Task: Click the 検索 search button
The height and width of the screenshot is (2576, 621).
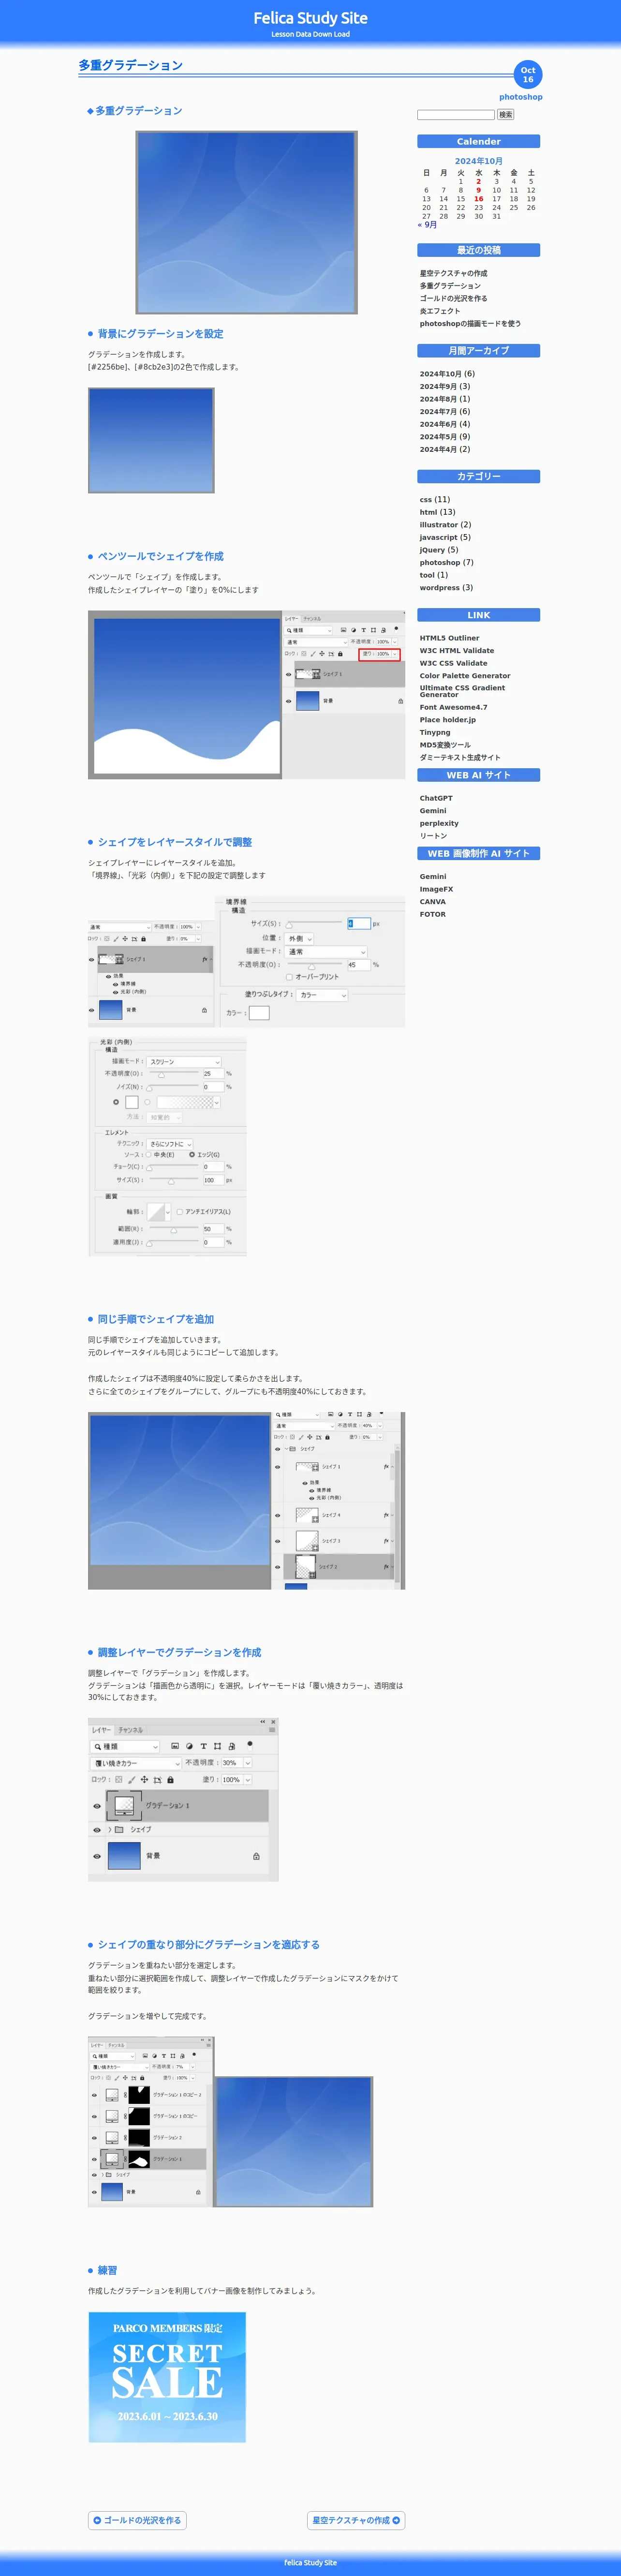Action: coord(506,115)
